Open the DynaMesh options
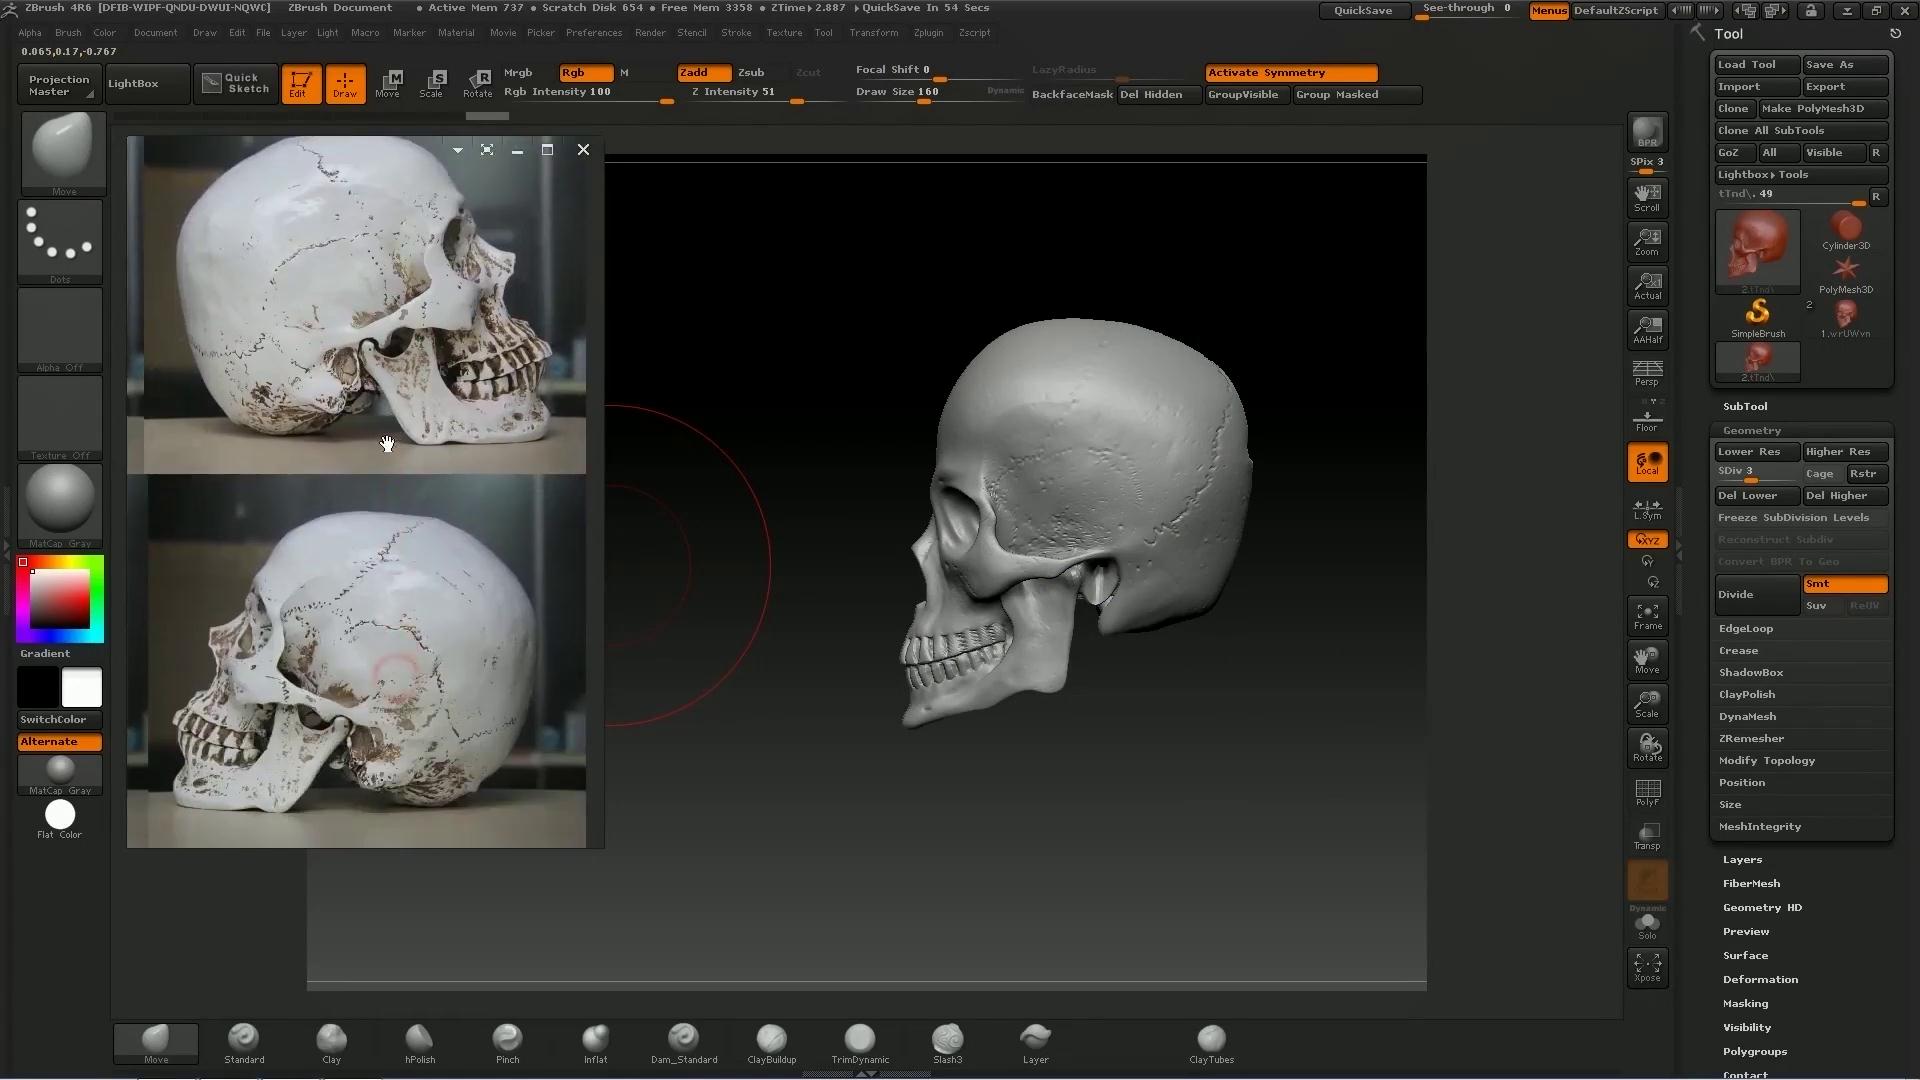The width and height of the screenshot is (1920, 1080). 1747,717
